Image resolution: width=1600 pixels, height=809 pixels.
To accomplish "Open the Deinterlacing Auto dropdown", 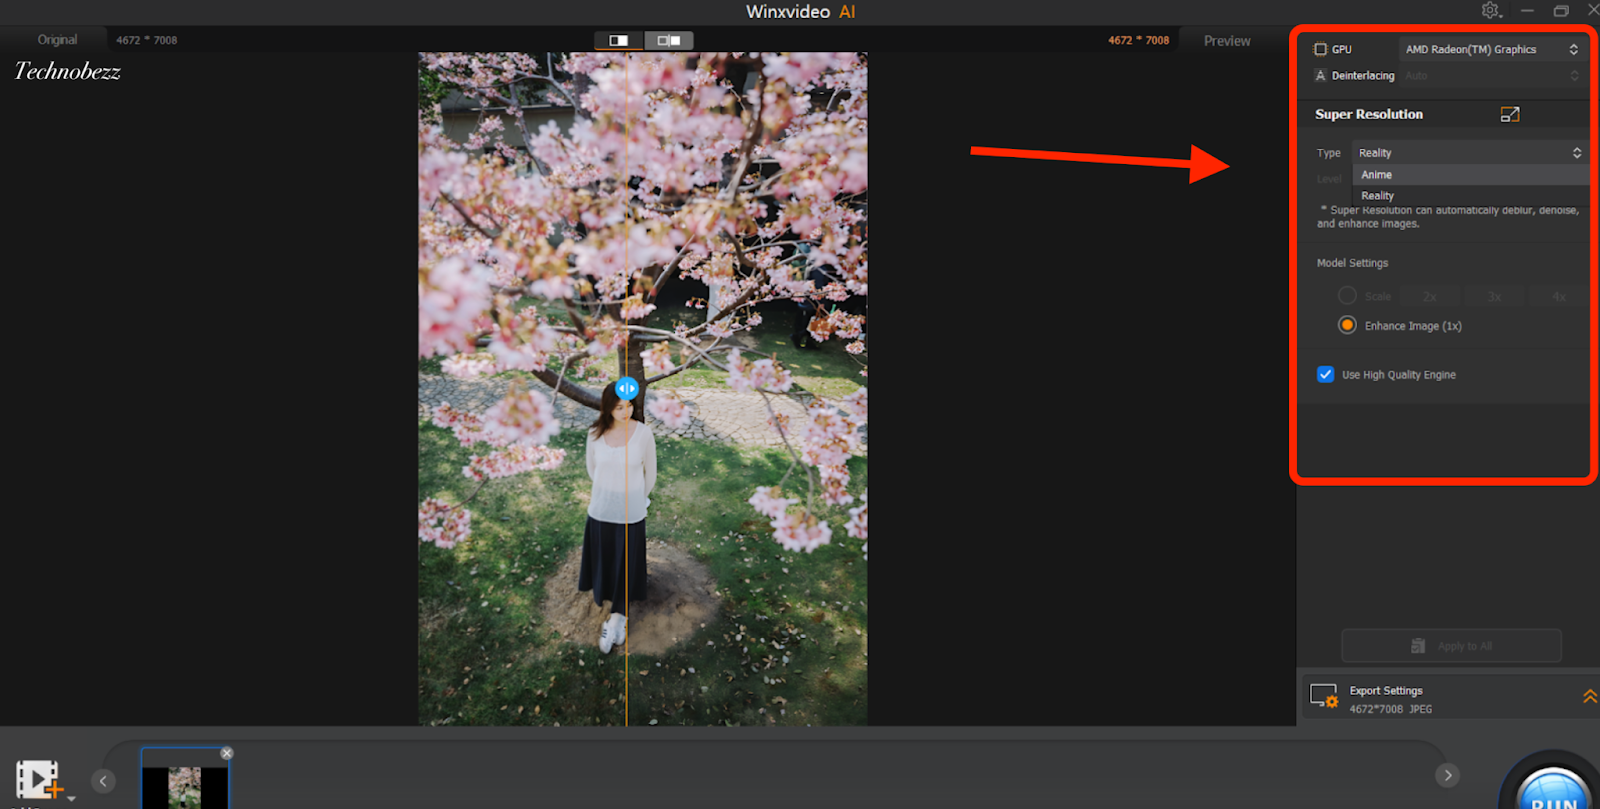I will point(1492,76).
